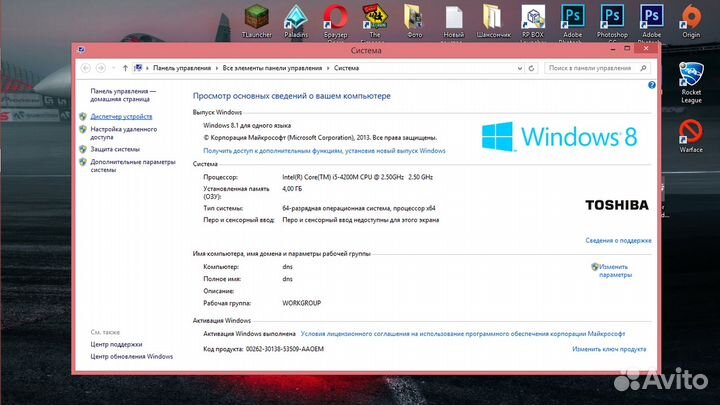Expand arrow after Все элементы панели управления
The height and width of the screenshot is (405, 720).
click(328, 68)
